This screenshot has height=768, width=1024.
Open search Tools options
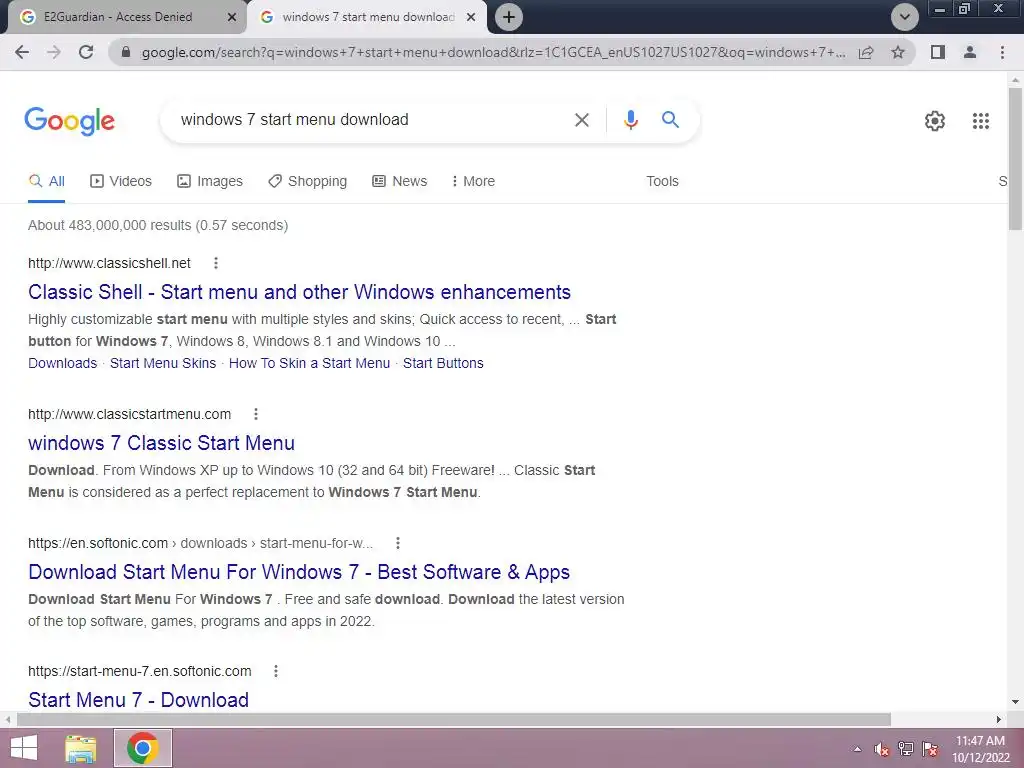pyautogui.click(x=662, y=182)
